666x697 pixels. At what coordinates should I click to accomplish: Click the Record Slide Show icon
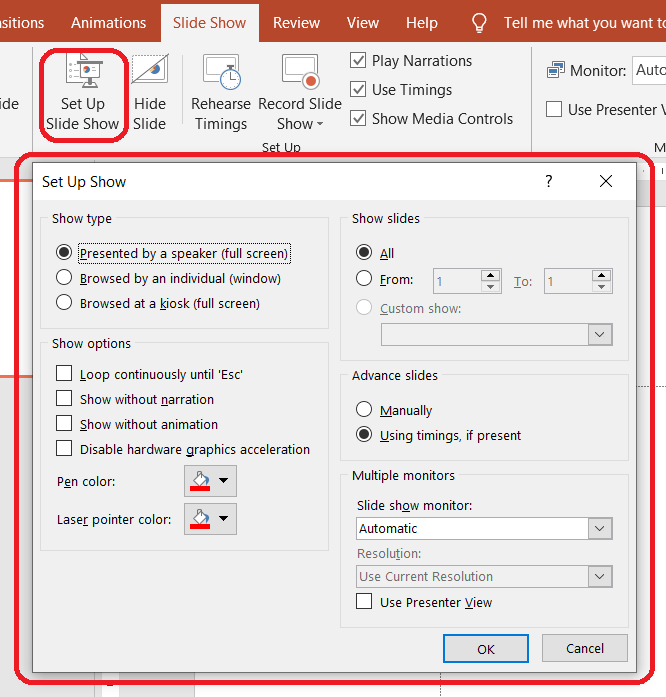point(300,72)
